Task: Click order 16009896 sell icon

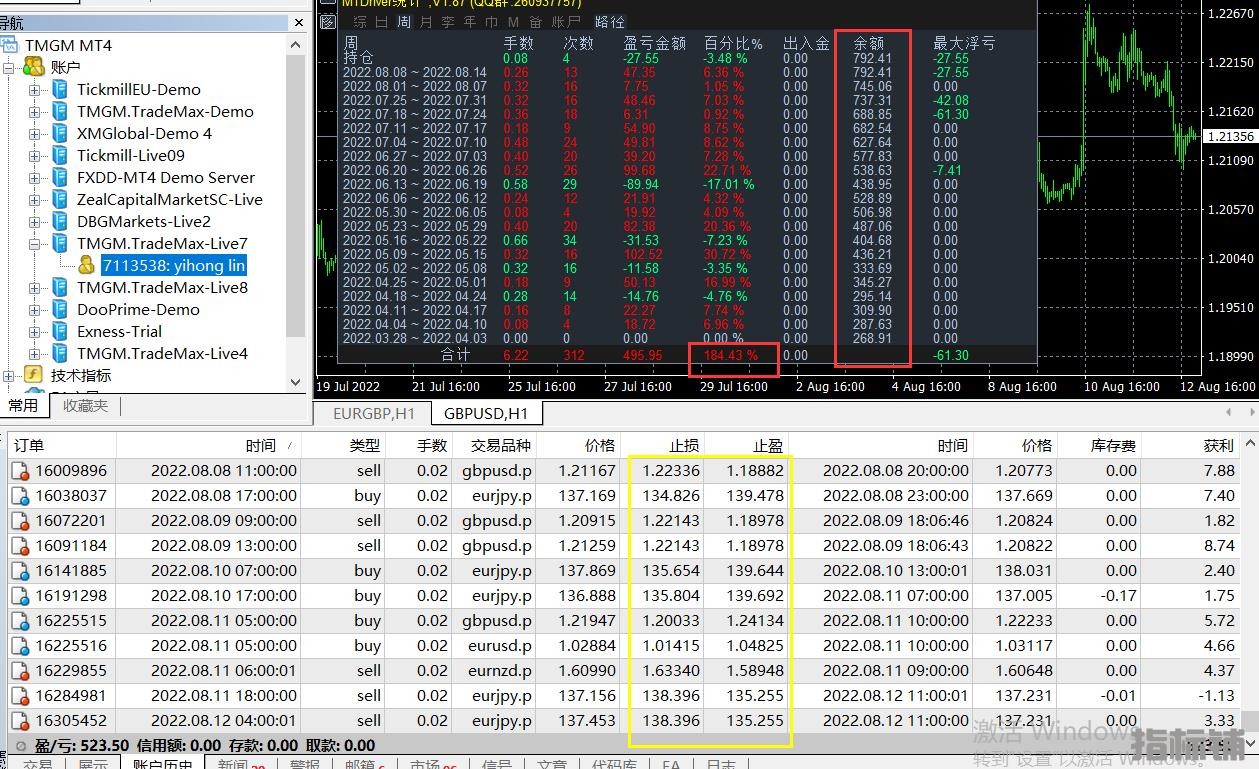Action: (x=20, y=471)
